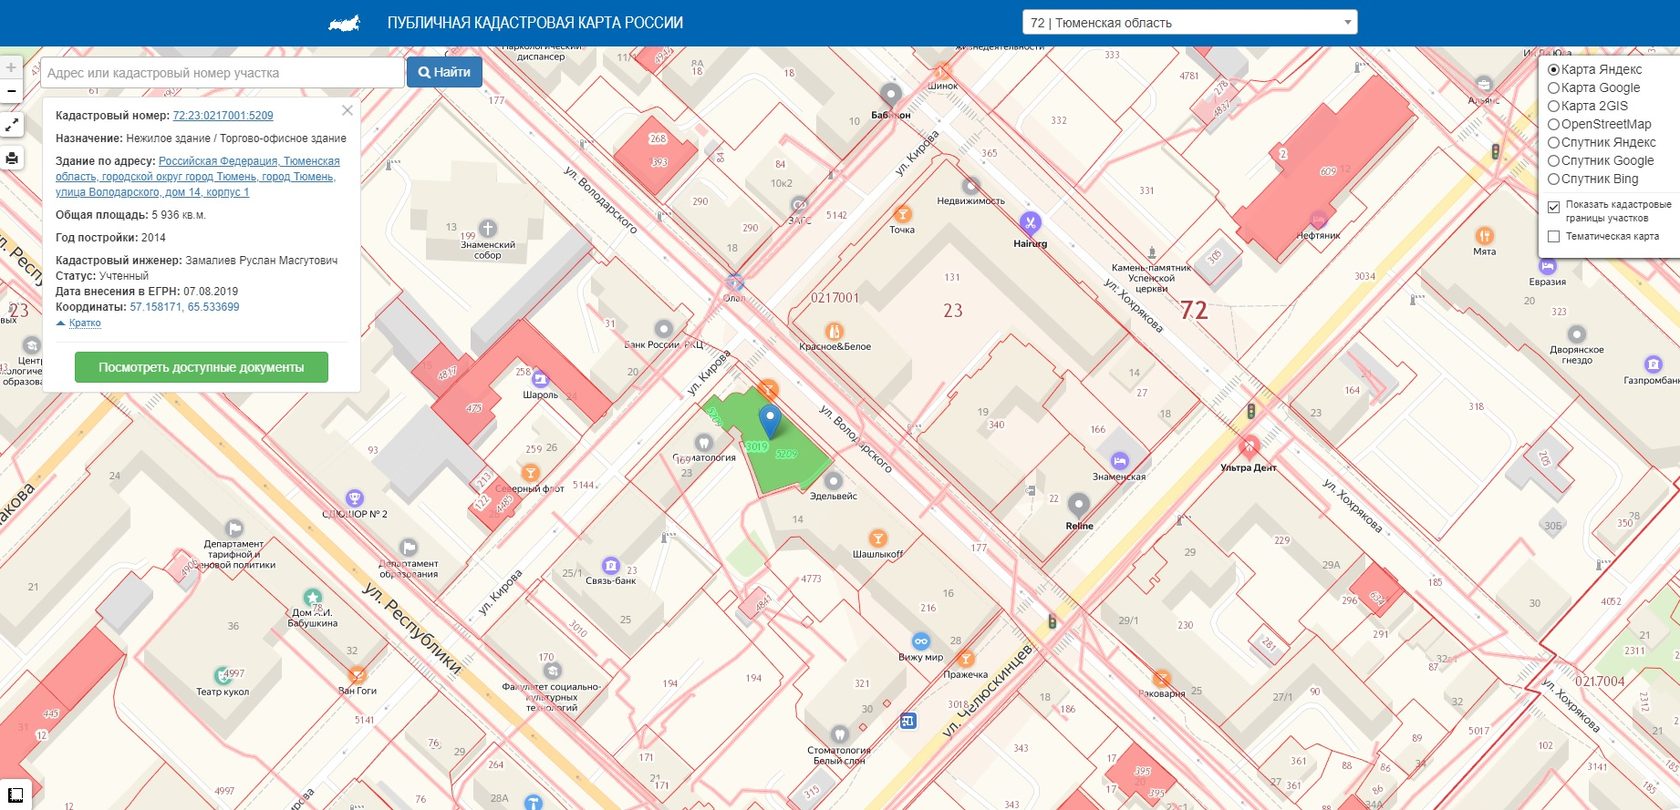
Task: Open Связь-банк purple icon
Action: tap(610, 565)
